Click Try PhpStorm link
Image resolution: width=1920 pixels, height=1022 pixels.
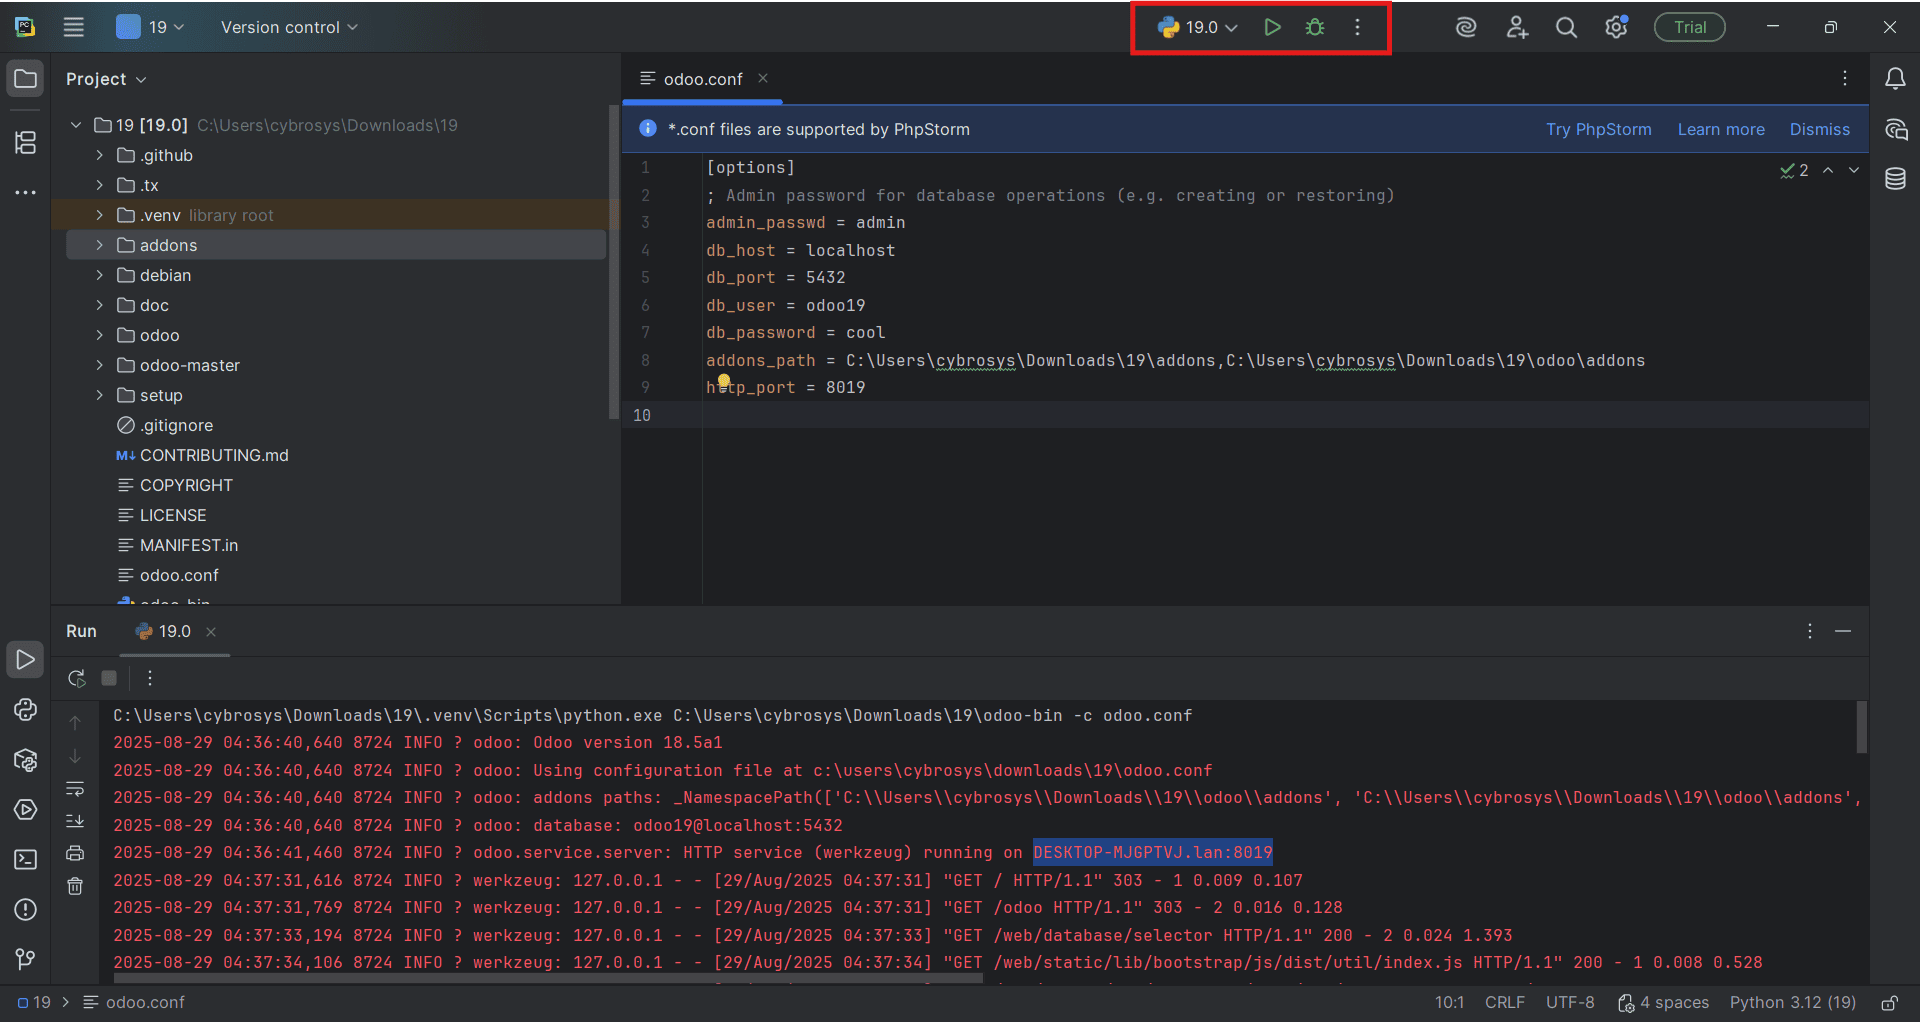point(1598,129)
